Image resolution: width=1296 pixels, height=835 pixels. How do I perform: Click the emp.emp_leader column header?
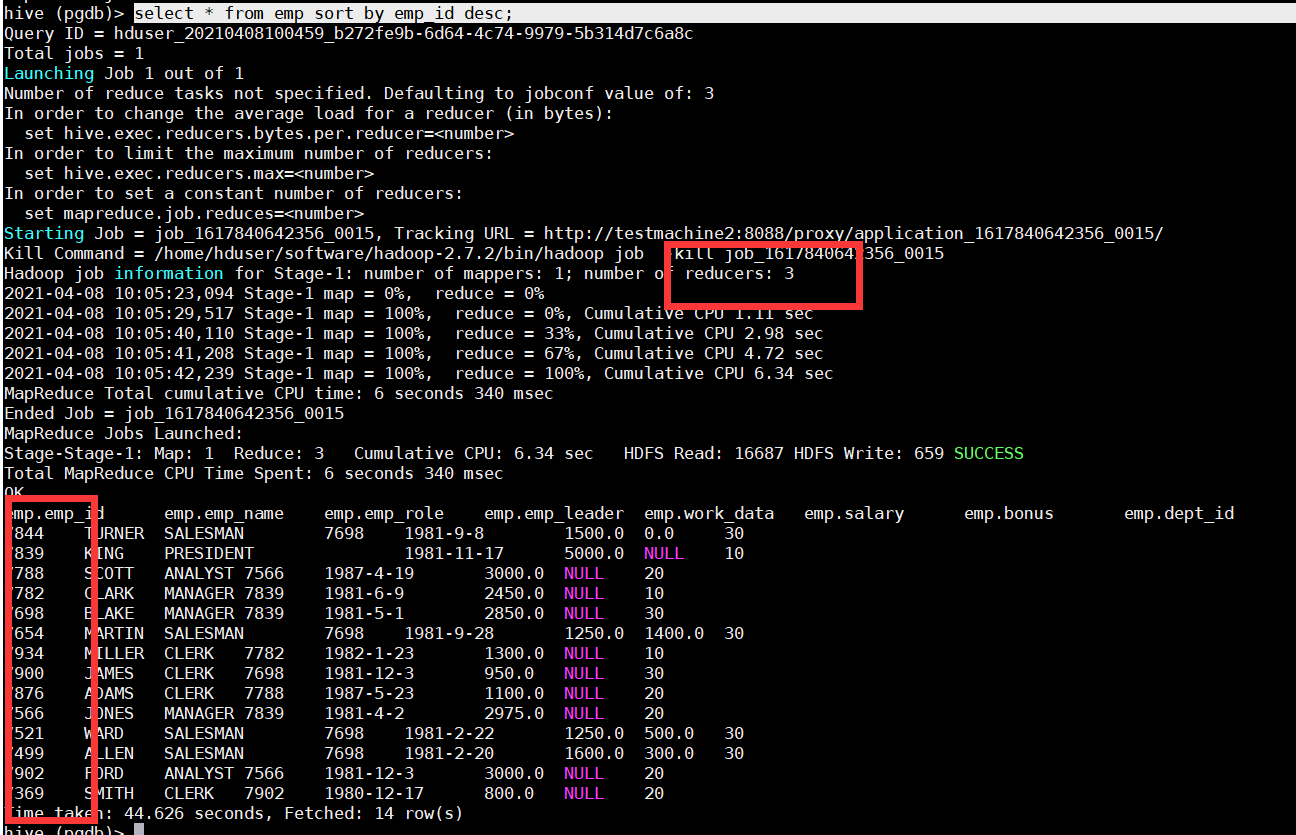click(554, 513)
